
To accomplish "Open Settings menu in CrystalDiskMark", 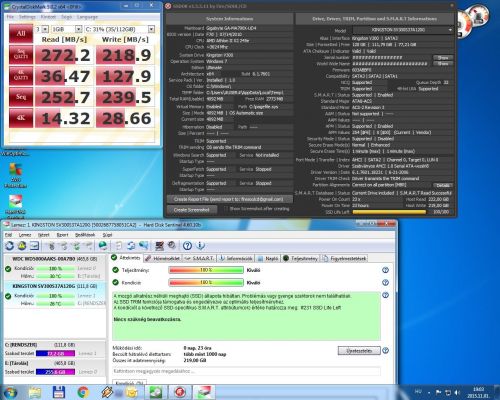I will click(x=27, y=17).
